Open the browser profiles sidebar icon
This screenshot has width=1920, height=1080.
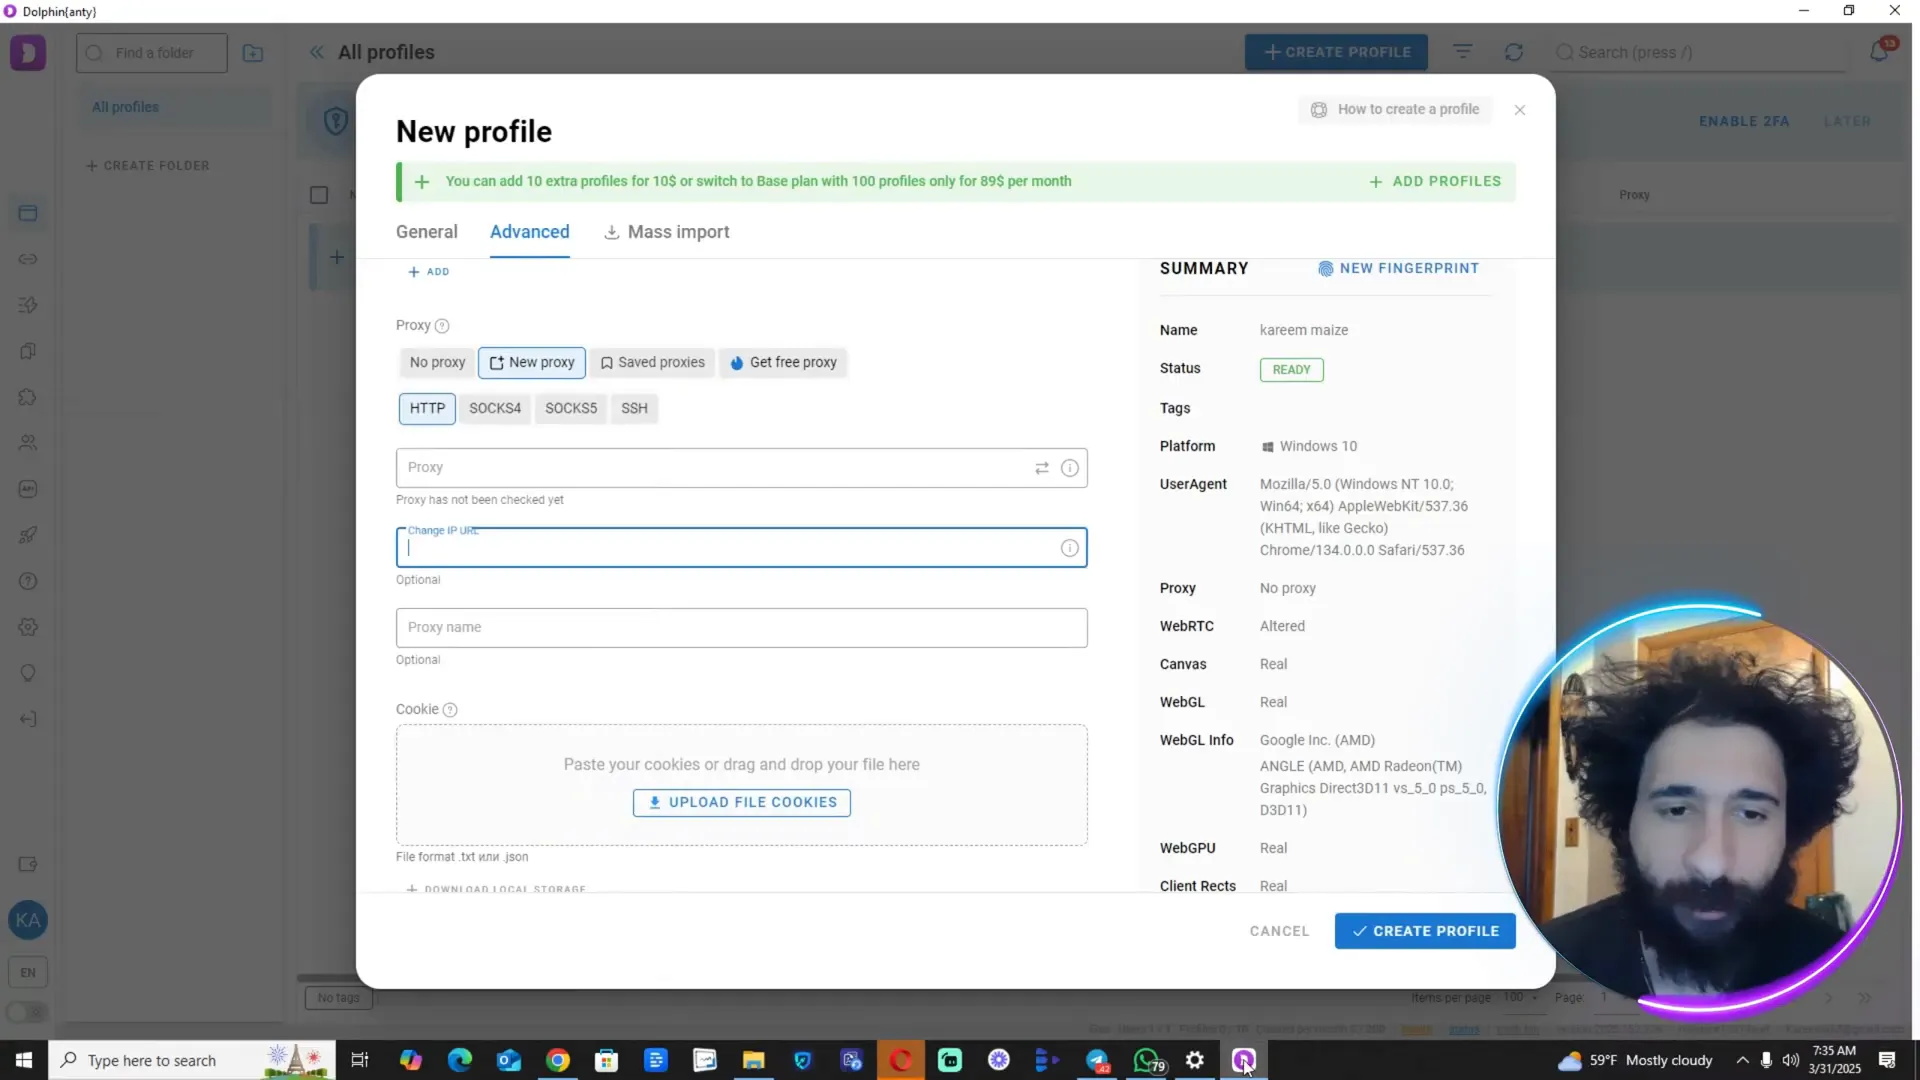tap(28, 213)
